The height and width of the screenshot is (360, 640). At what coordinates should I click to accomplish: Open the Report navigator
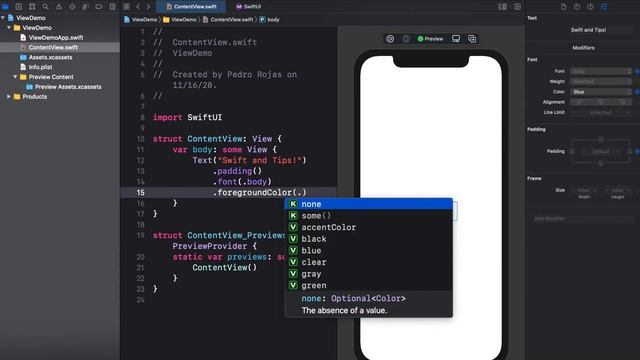[112, 7]
